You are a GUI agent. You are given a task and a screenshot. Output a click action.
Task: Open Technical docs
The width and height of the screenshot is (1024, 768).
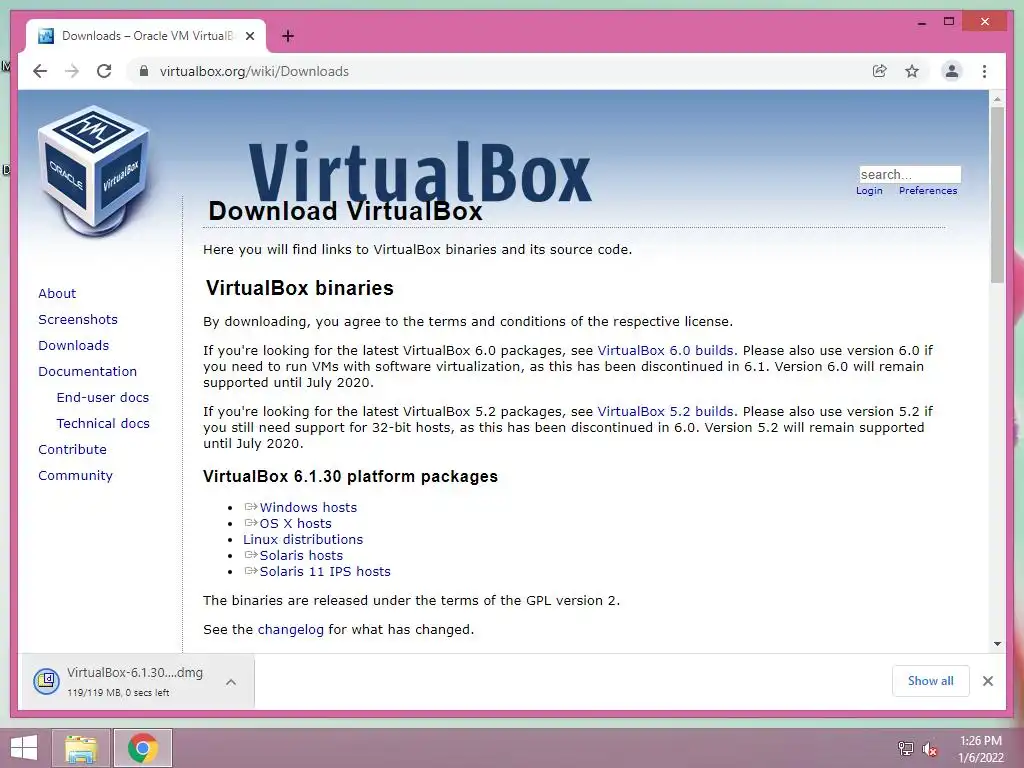[x=103, y=424]
